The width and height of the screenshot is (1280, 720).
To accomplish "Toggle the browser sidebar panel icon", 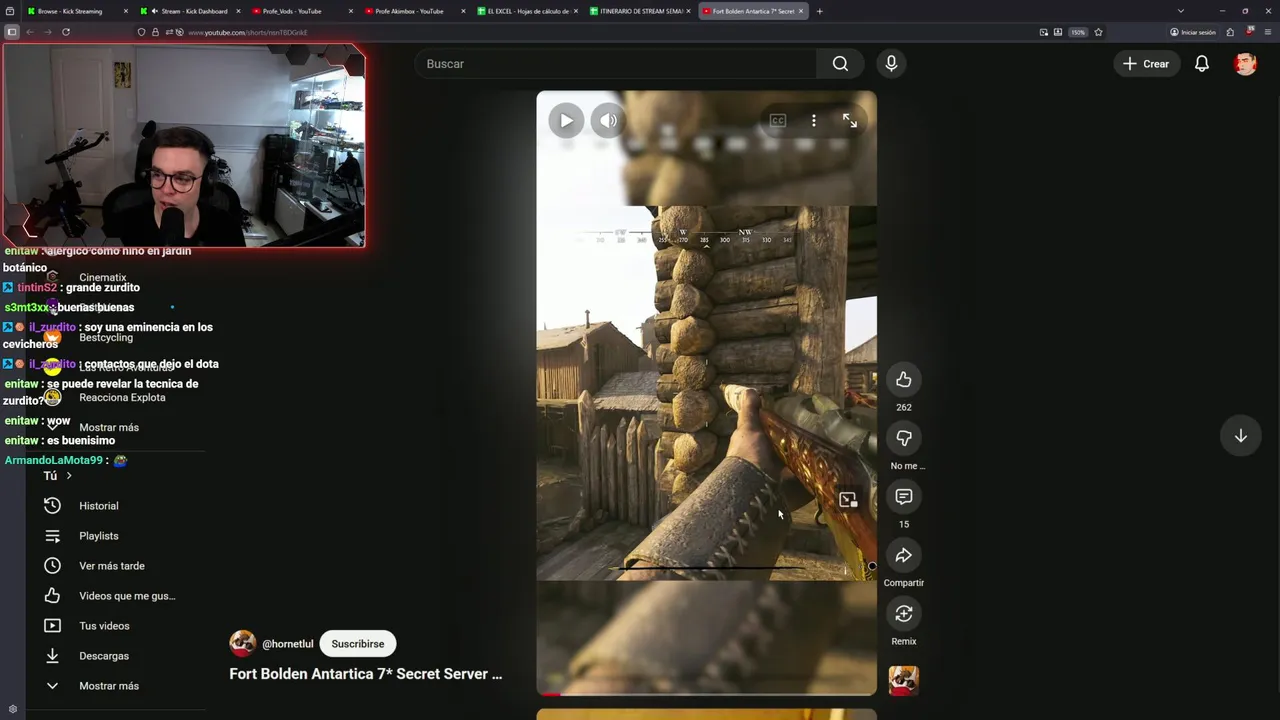I will click(x=12, y=32).
